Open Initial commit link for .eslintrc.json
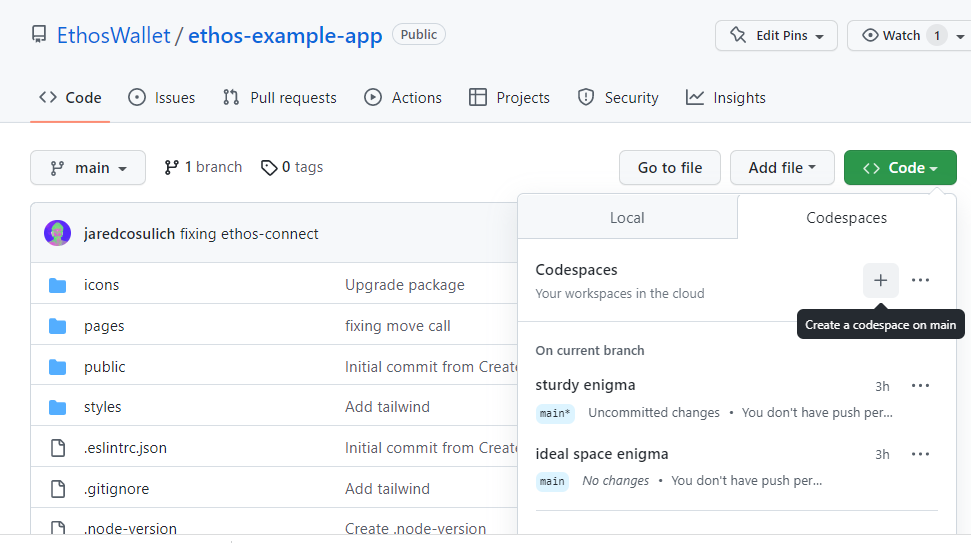 [431, 448]
